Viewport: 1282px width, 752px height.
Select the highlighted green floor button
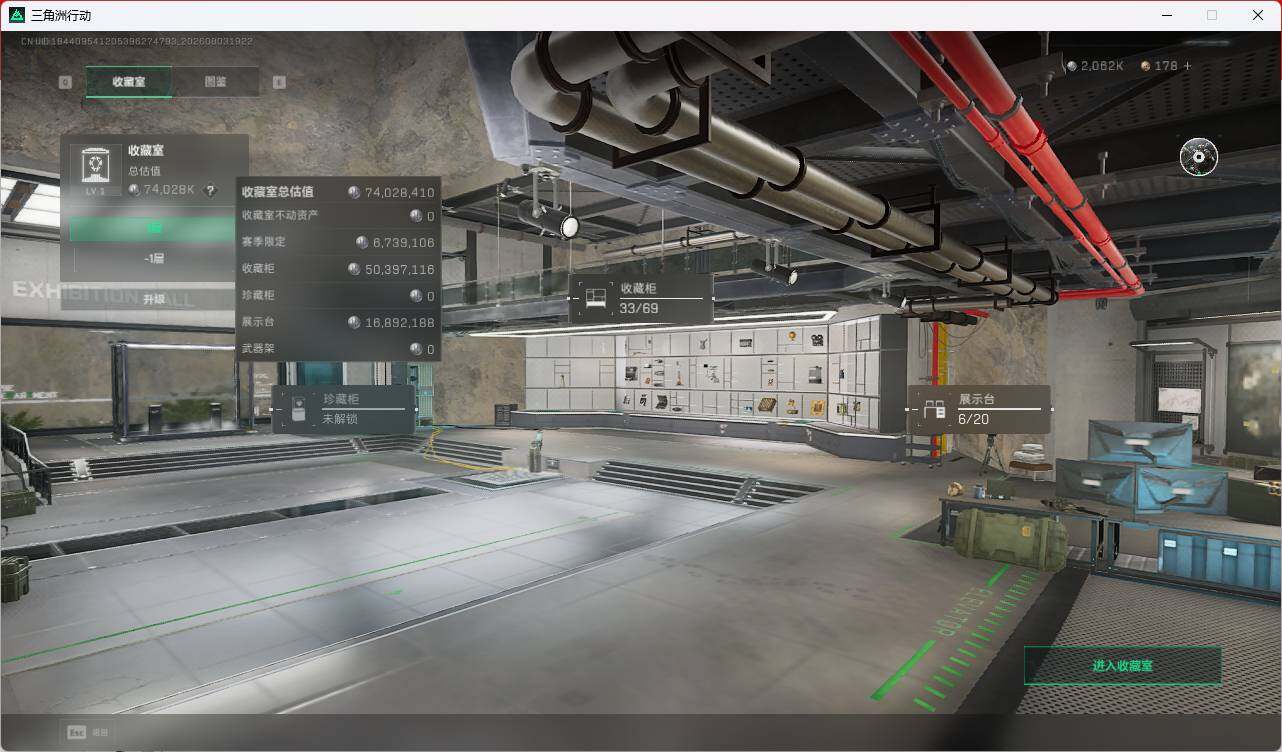tap(154, 229)
